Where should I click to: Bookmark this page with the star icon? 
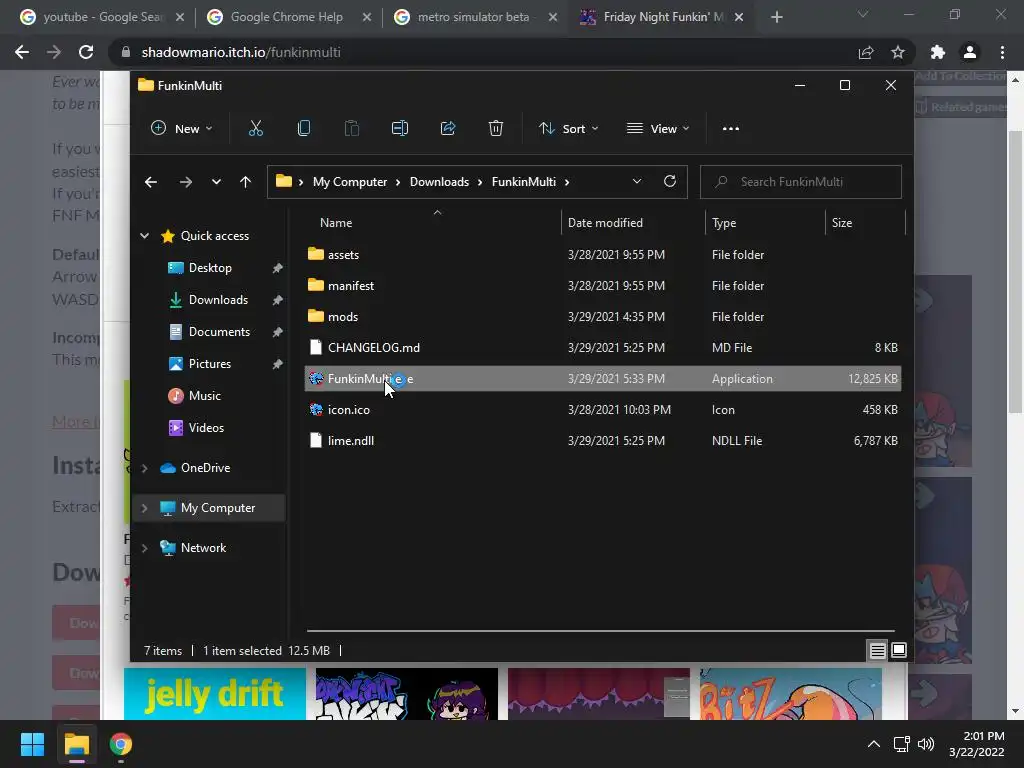coord(898,52)
